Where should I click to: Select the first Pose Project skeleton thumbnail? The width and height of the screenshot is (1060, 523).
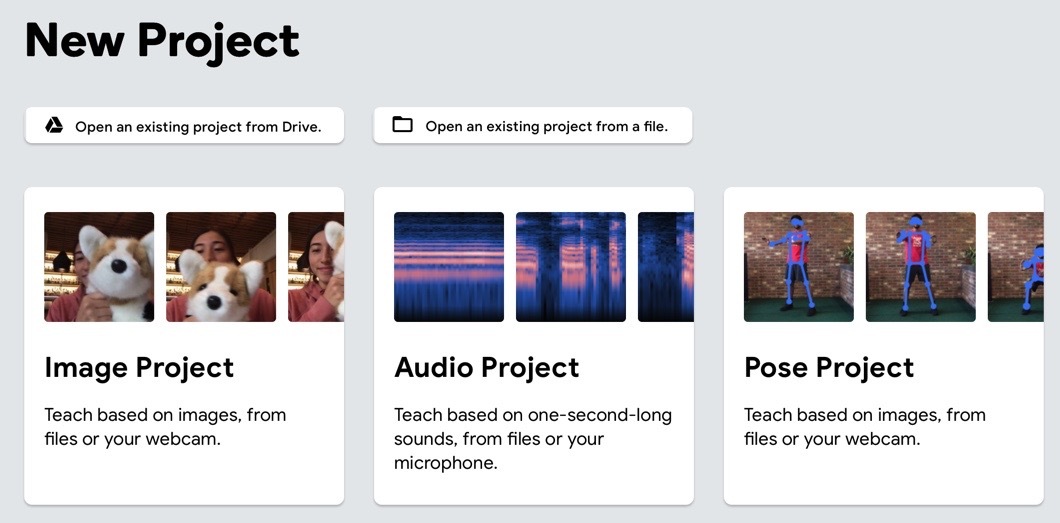pos(799,267)
